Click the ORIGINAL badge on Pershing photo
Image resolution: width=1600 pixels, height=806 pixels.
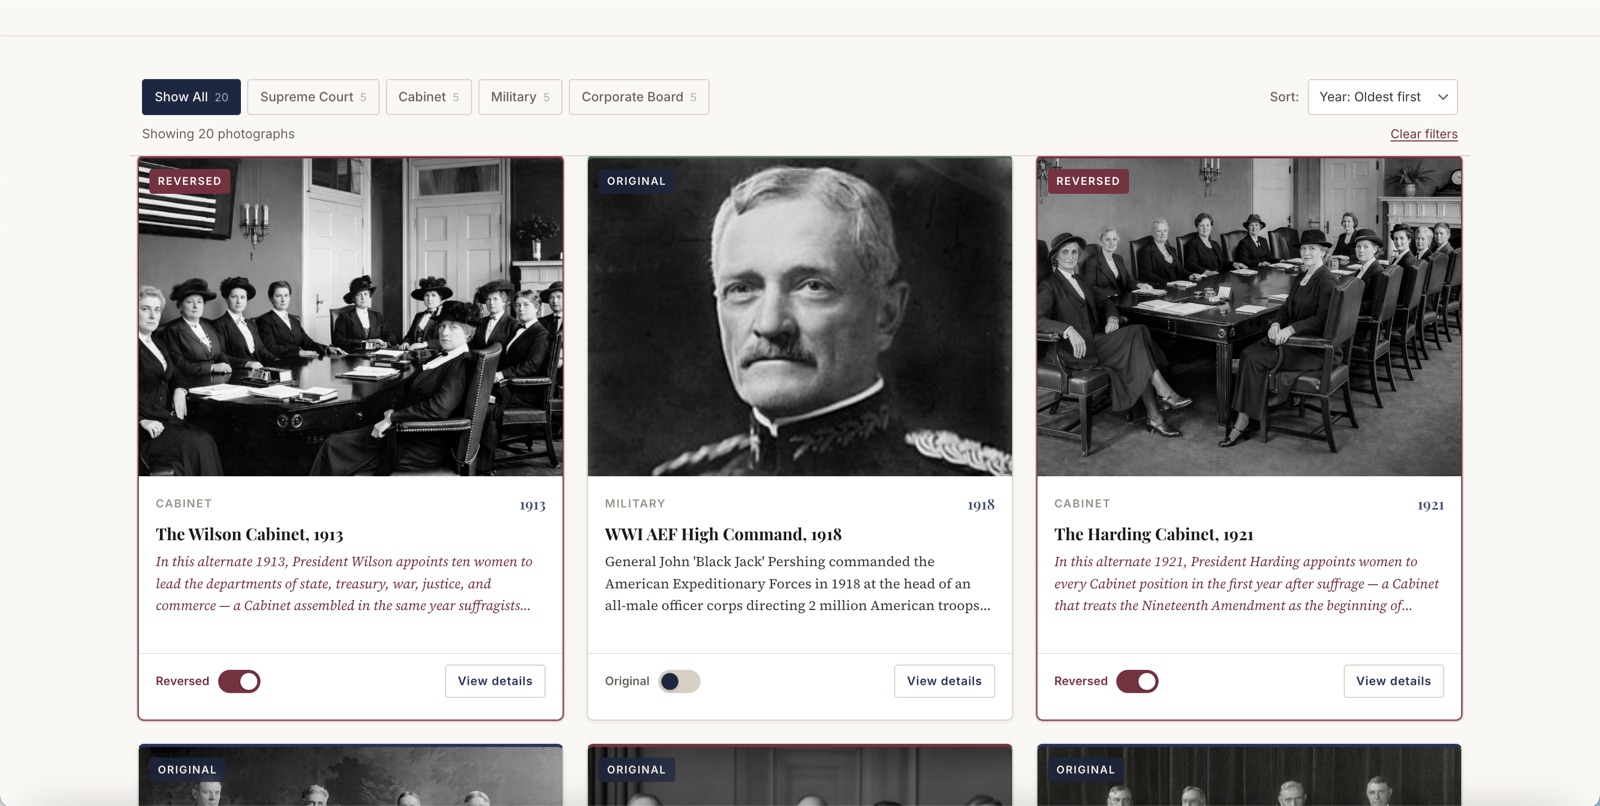point(636,181)
